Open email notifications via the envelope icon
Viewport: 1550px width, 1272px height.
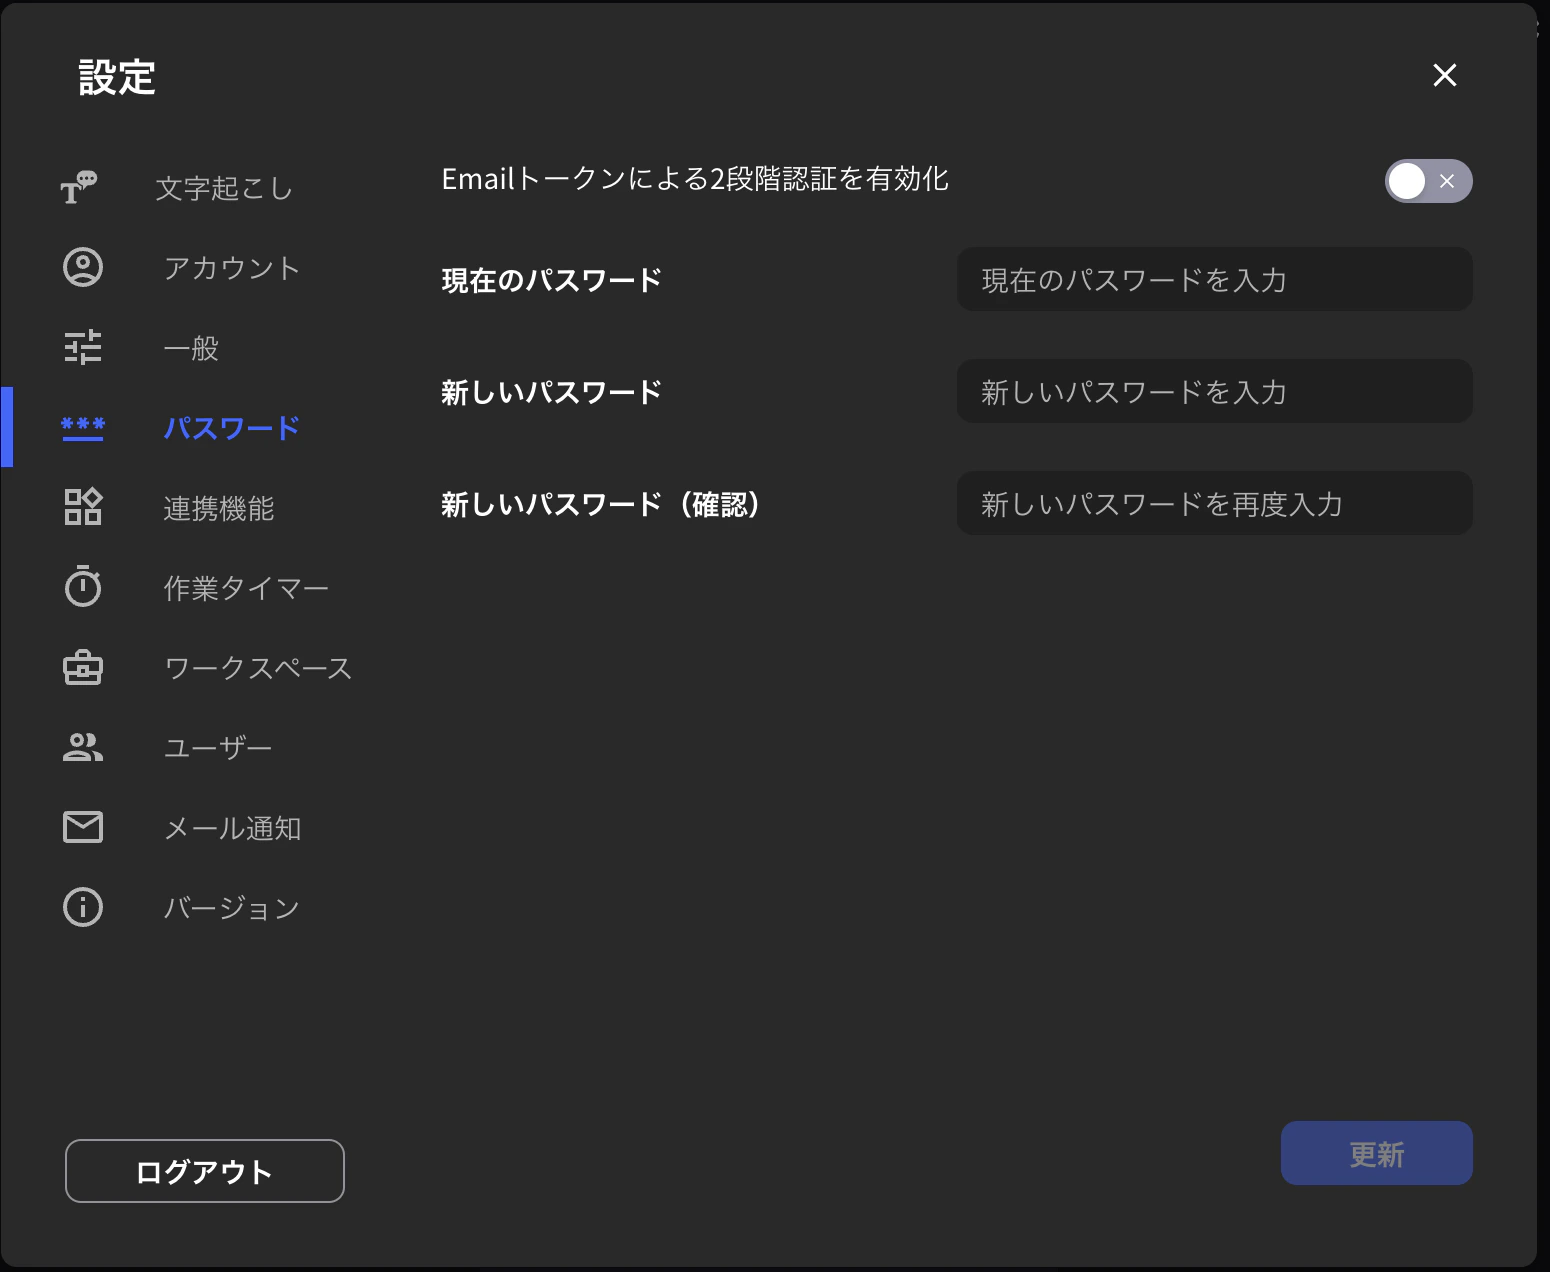coord(83,827)
